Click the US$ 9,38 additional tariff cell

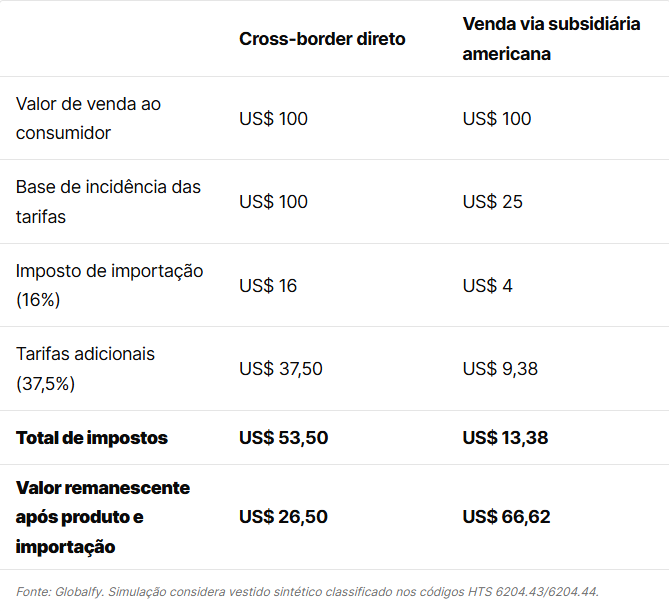500,369
